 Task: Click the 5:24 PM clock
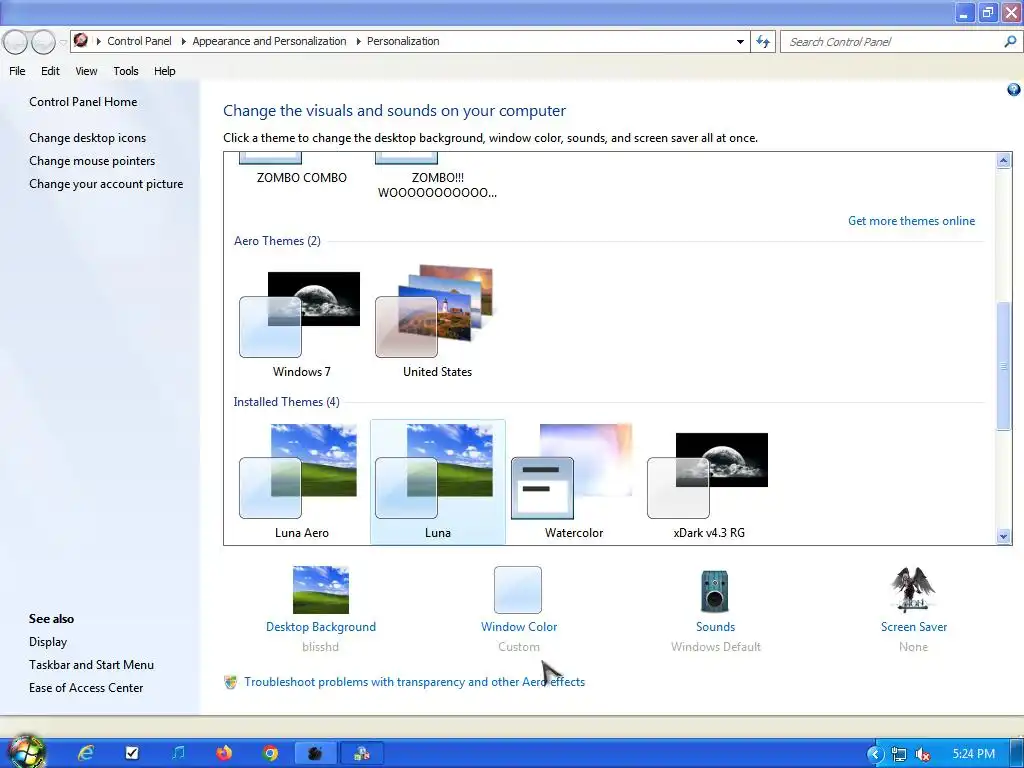point(973,754)
